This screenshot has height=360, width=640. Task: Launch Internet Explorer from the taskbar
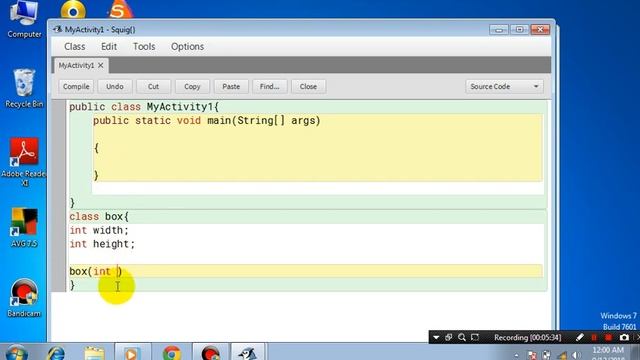click(x=56, y=353)
